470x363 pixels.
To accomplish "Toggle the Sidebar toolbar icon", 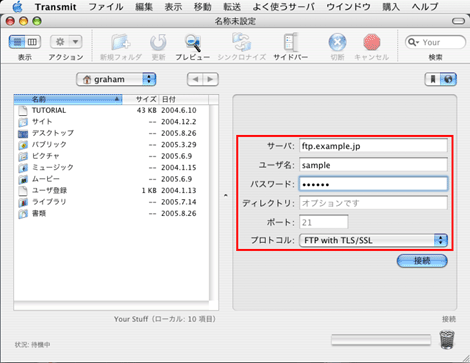I will pos(290,42).
